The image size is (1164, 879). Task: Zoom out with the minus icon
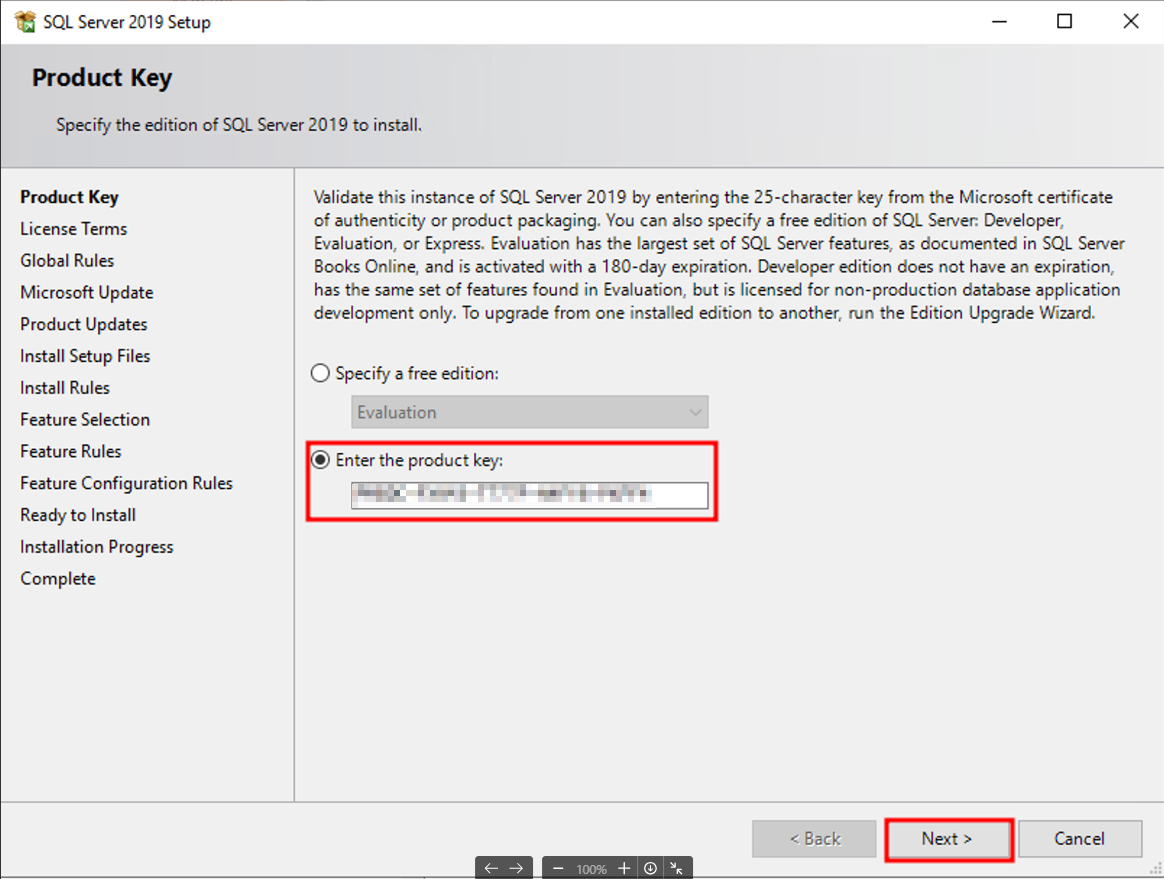click(x=558, y=868)
